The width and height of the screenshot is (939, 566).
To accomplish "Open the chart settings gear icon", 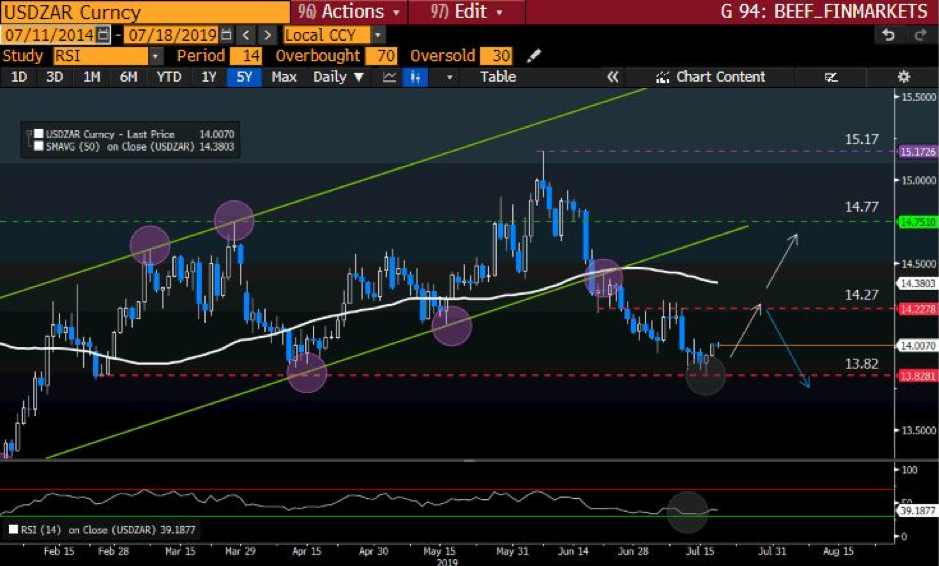I will (x=903, y=77).
